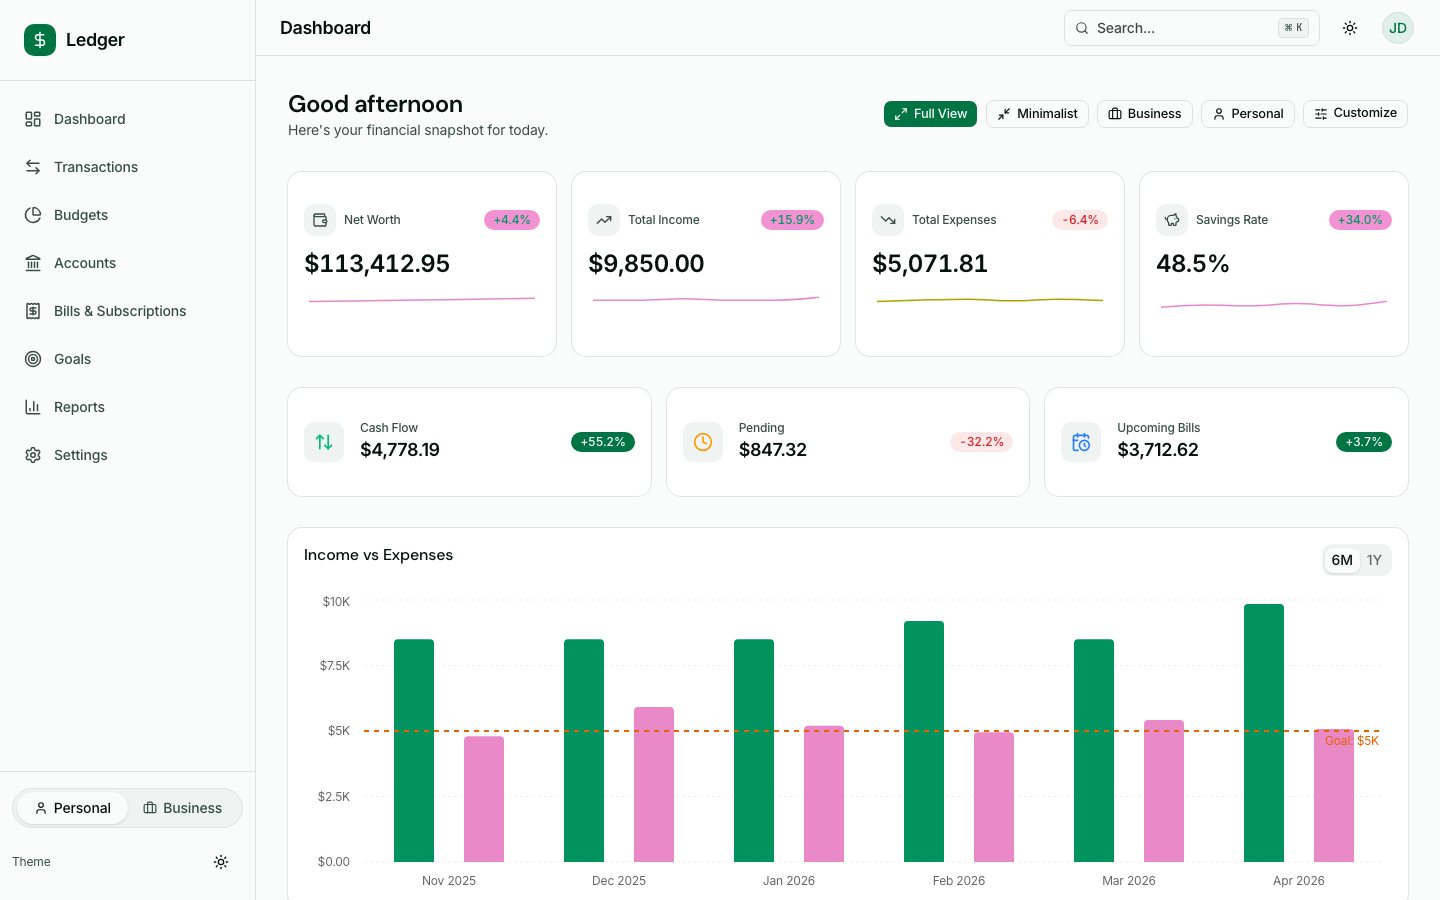The height and width of the screenshot is (900, 1440).
Task: Switch to Business in the bottom account toggle
Action: click(x=182, y=807)
